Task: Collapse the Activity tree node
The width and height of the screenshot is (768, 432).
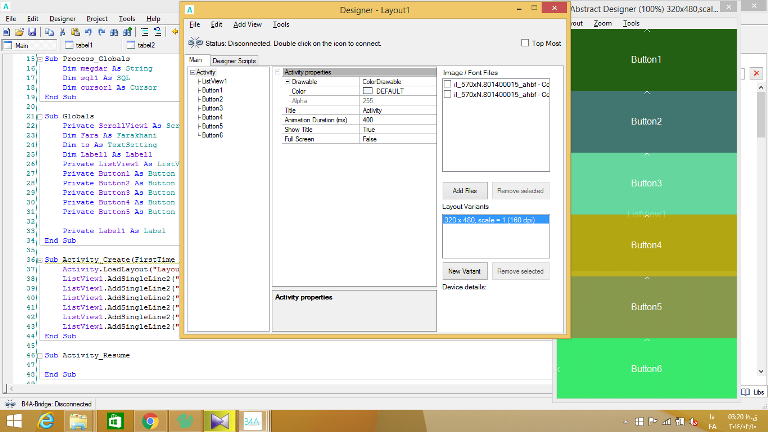Action: point(192,72)
